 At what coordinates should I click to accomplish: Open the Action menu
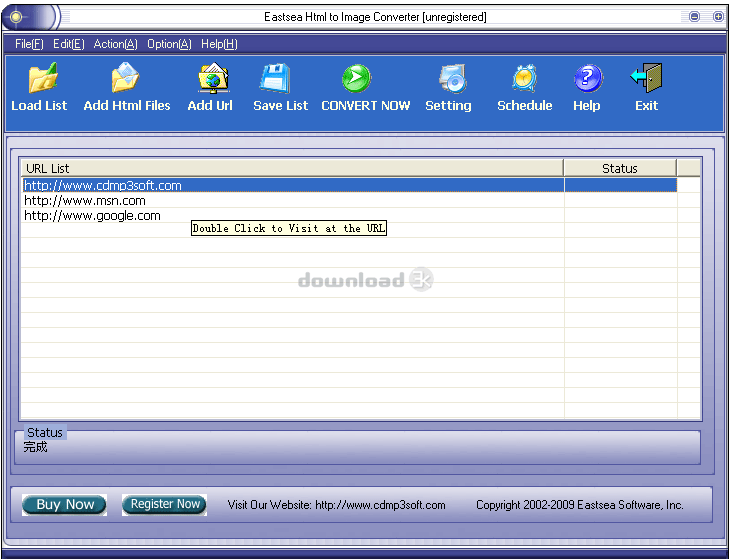(115, 44)
